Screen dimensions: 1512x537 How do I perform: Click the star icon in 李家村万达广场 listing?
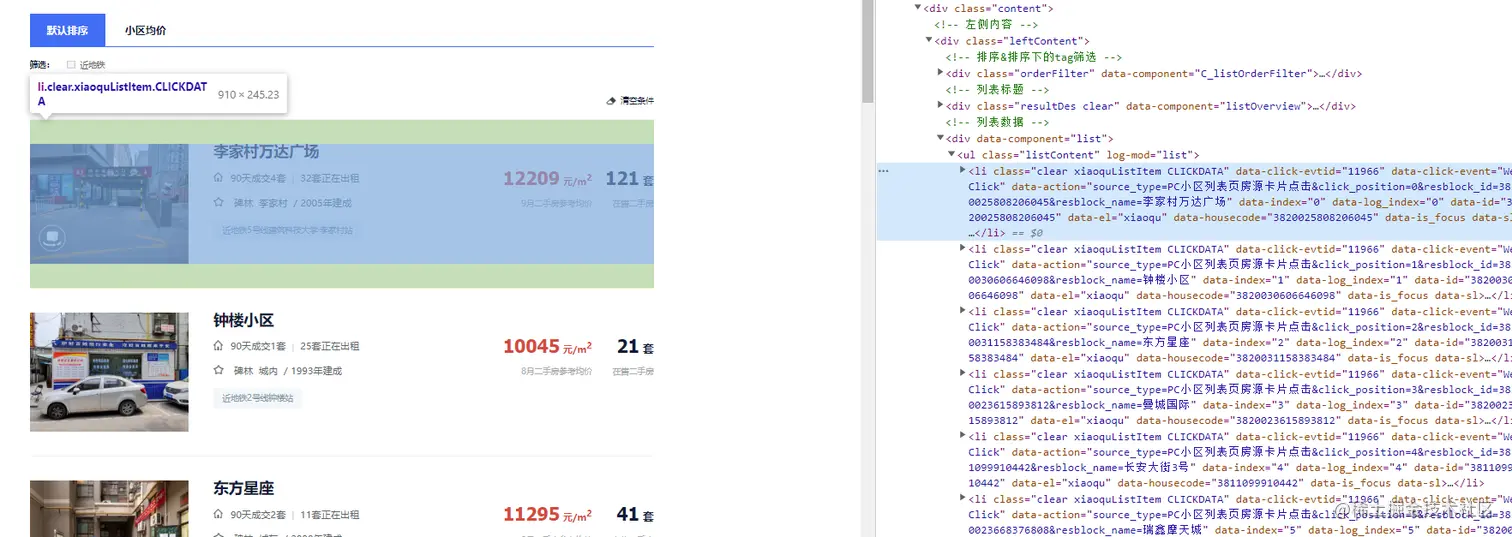pos(218,202)
